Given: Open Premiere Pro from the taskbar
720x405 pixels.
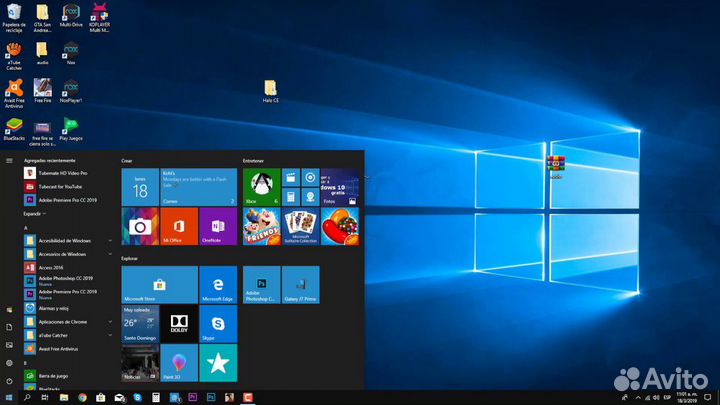Looking at the screenshot, I should tap(192, 397).
